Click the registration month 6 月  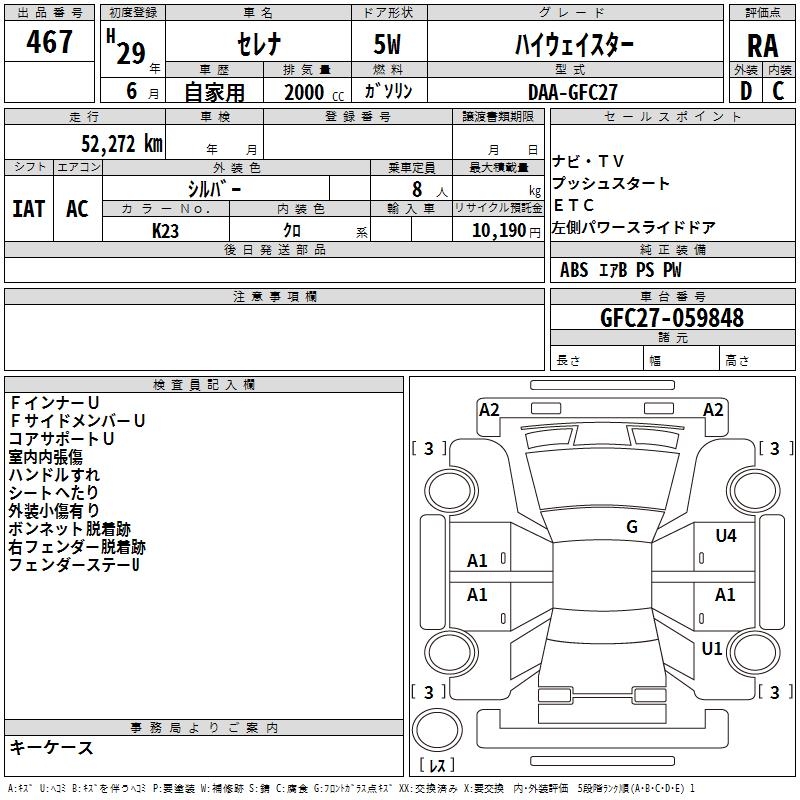point(142,91)
